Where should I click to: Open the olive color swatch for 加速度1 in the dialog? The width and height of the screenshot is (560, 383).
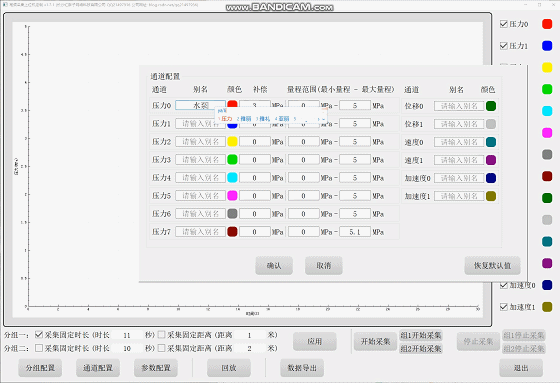[491, 196]
